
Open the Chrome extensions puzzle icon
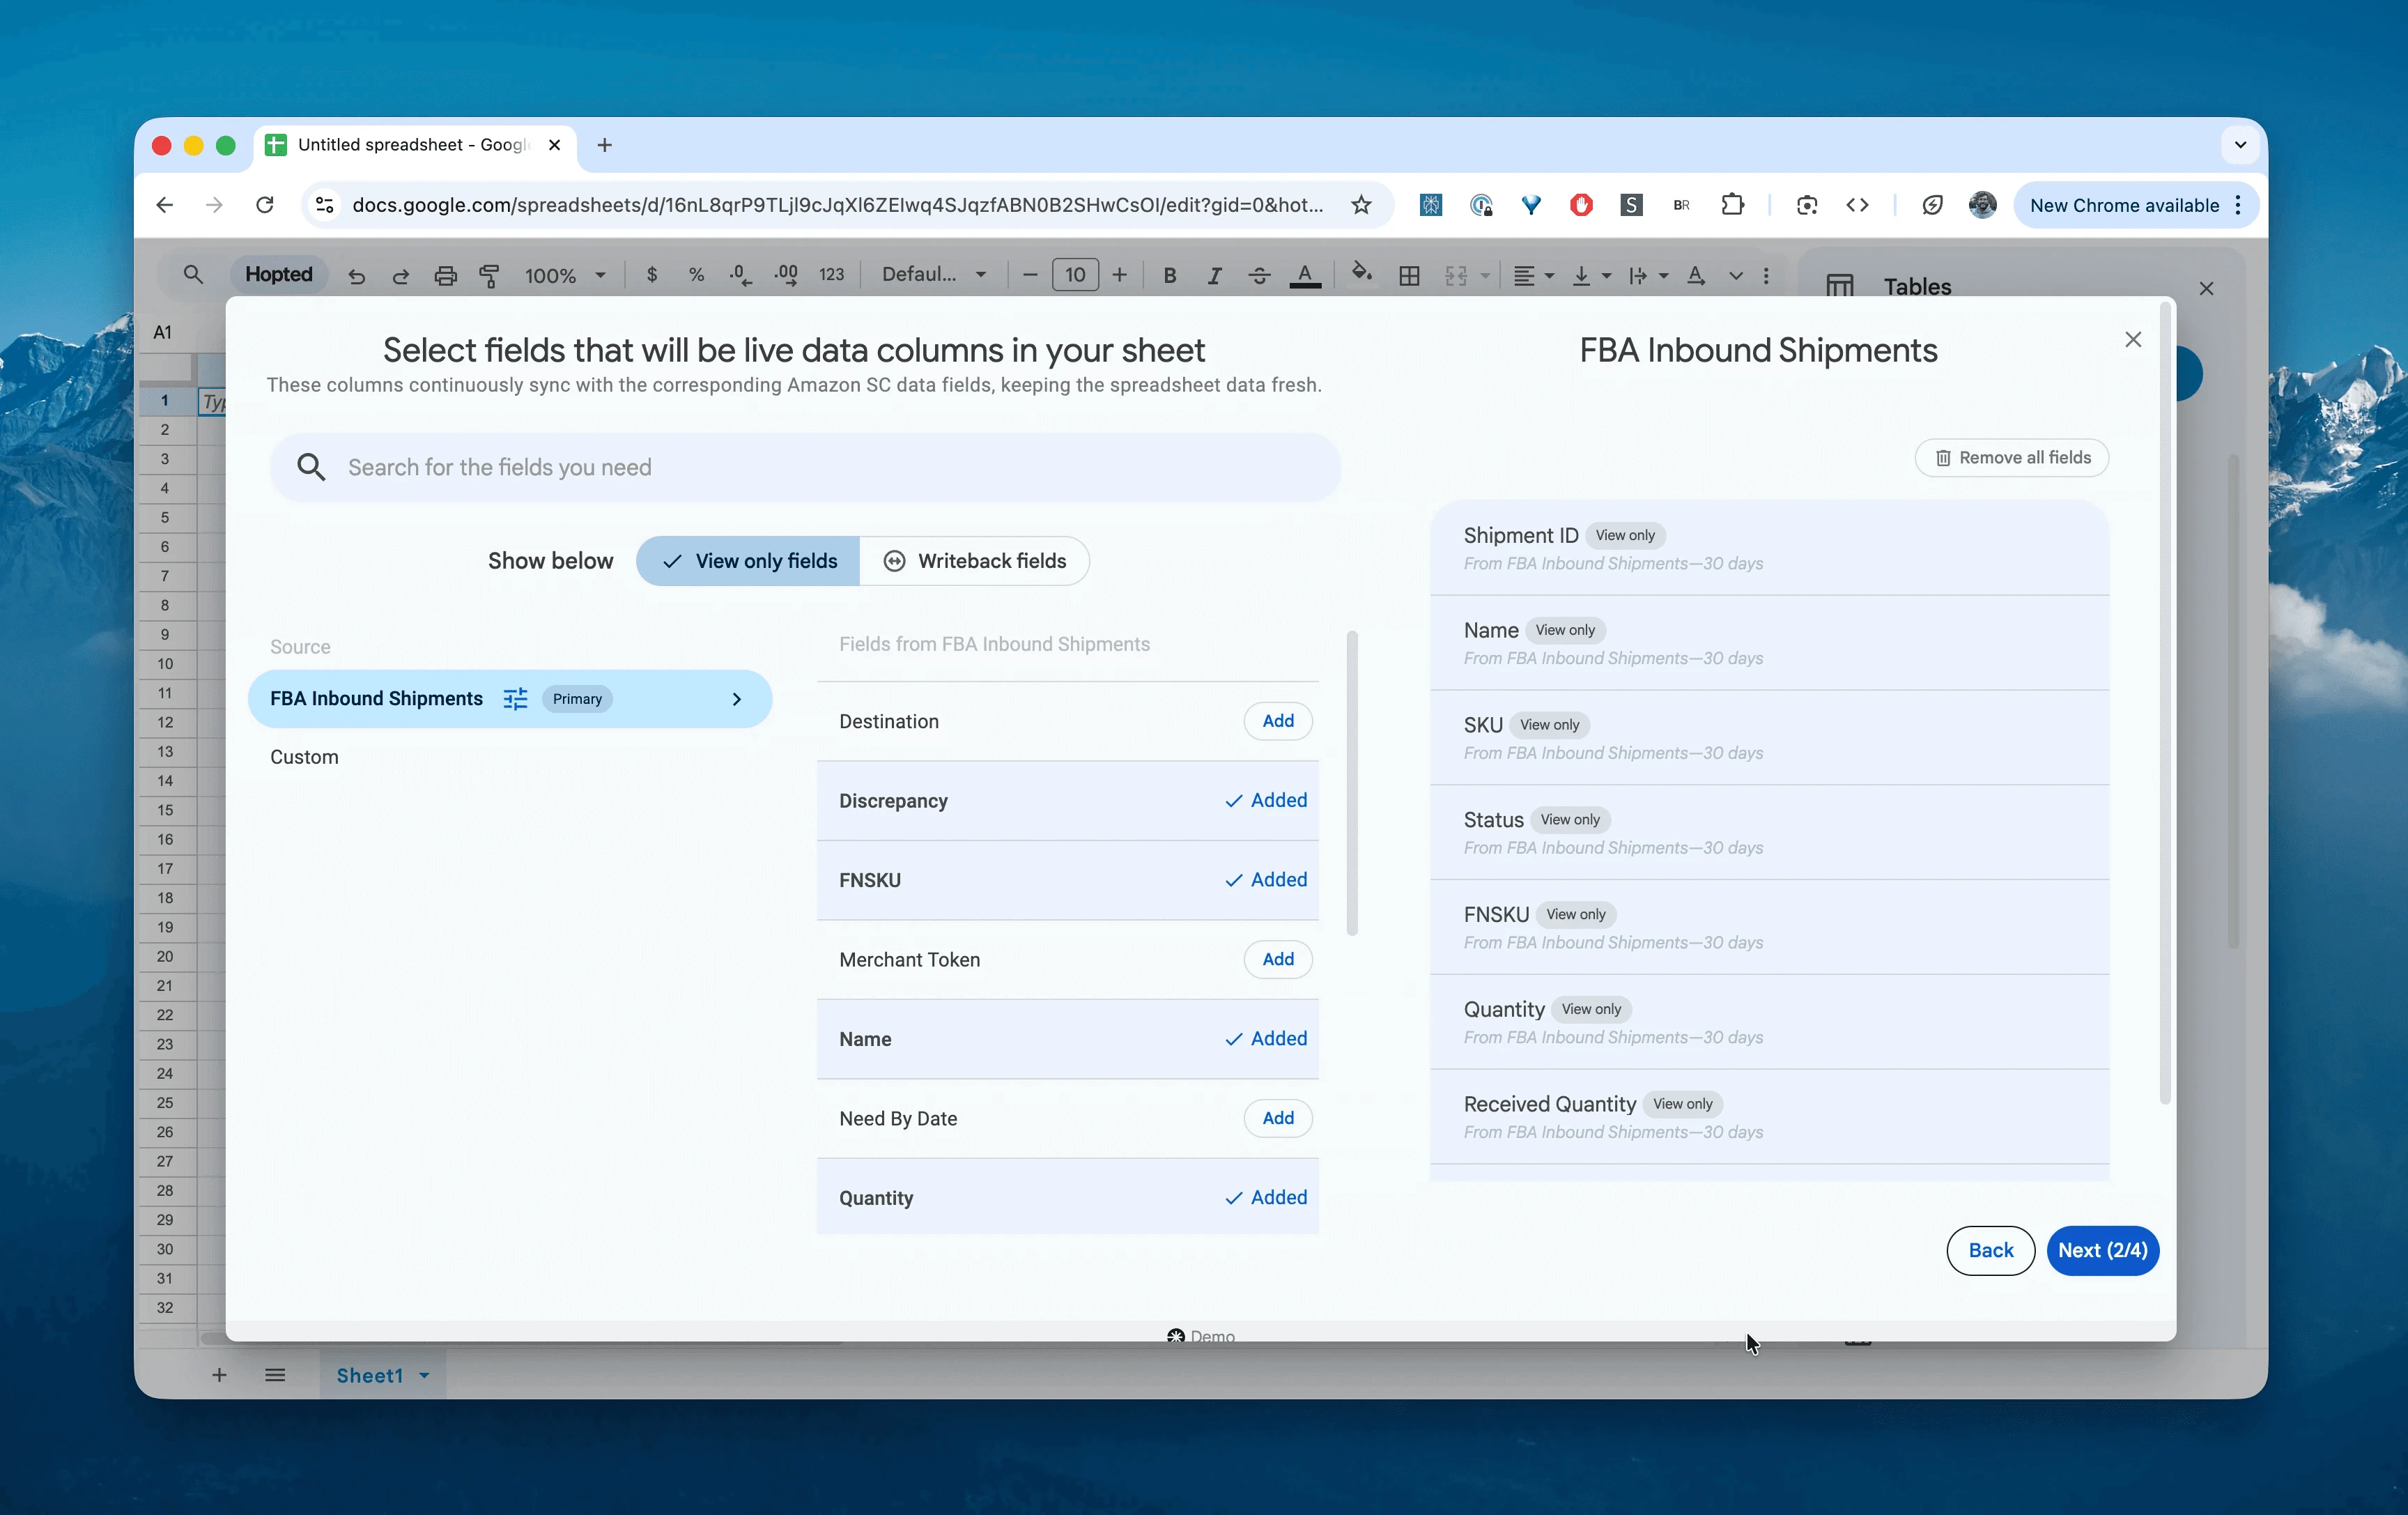(1732, 205)
